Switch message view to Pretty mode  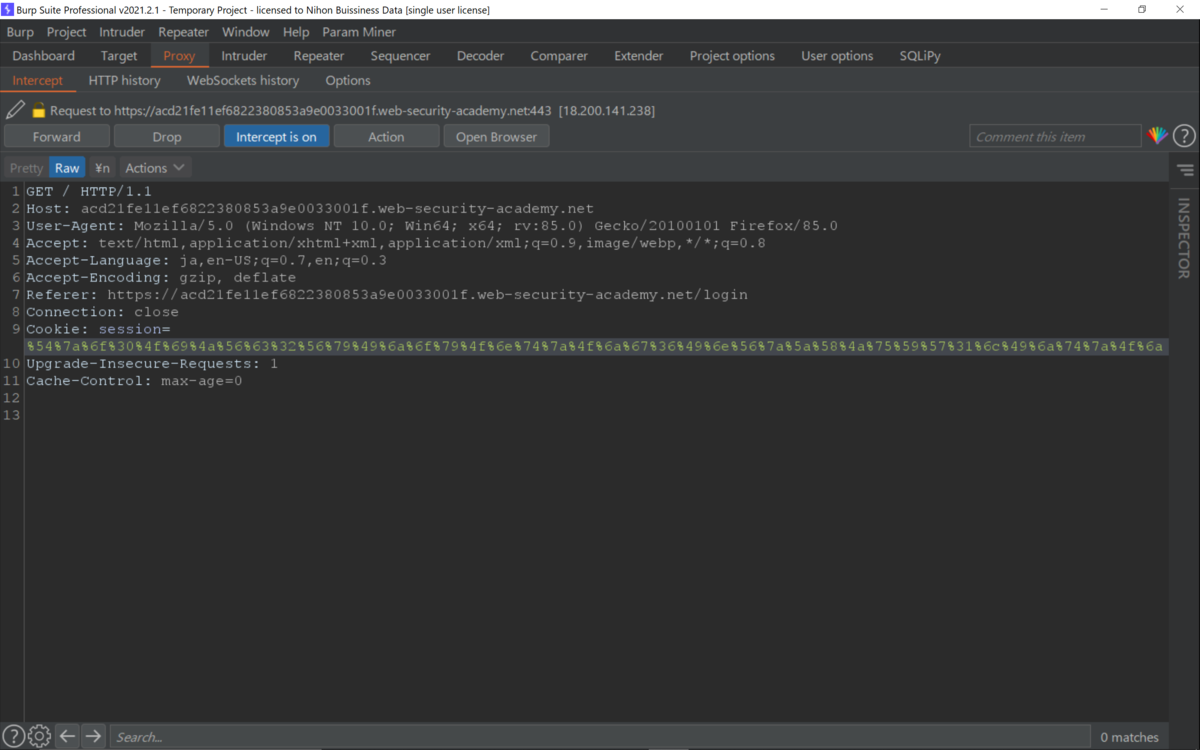24,167
